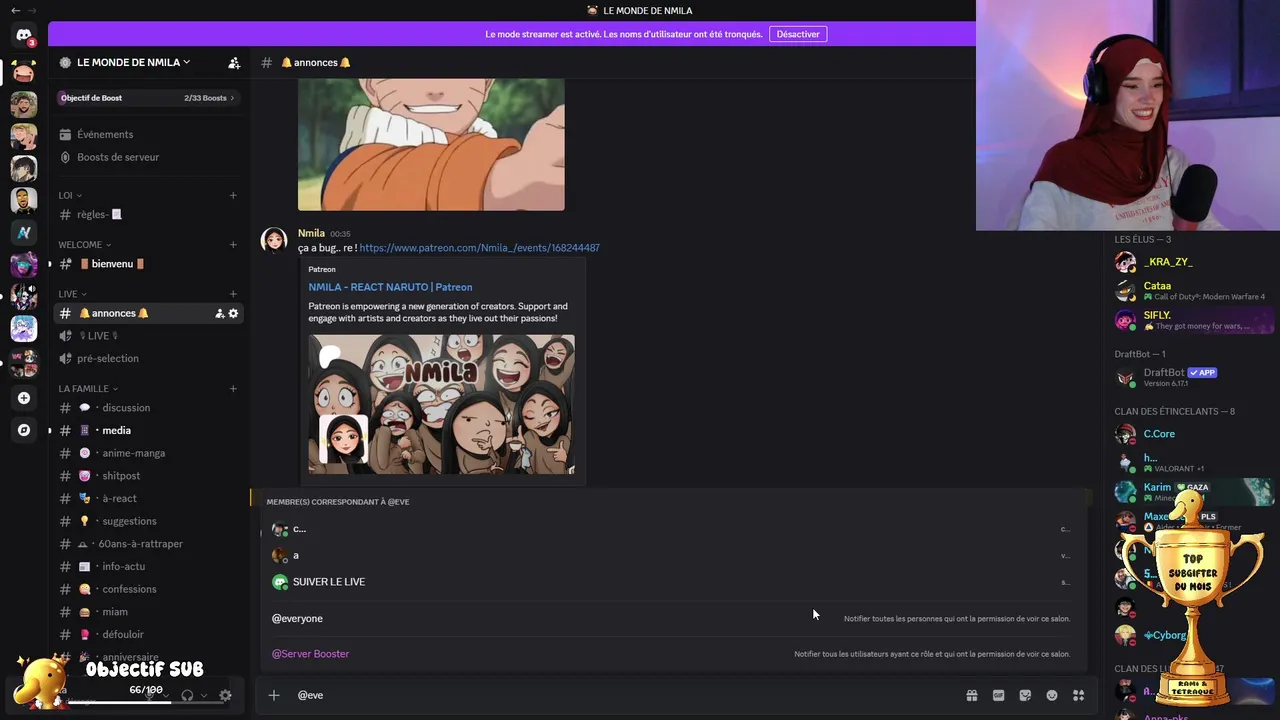This screenshot has height=720, width=1280.
Task: Switch to the discussion channel
Action: pyautogui.click(x=150, y=408)
